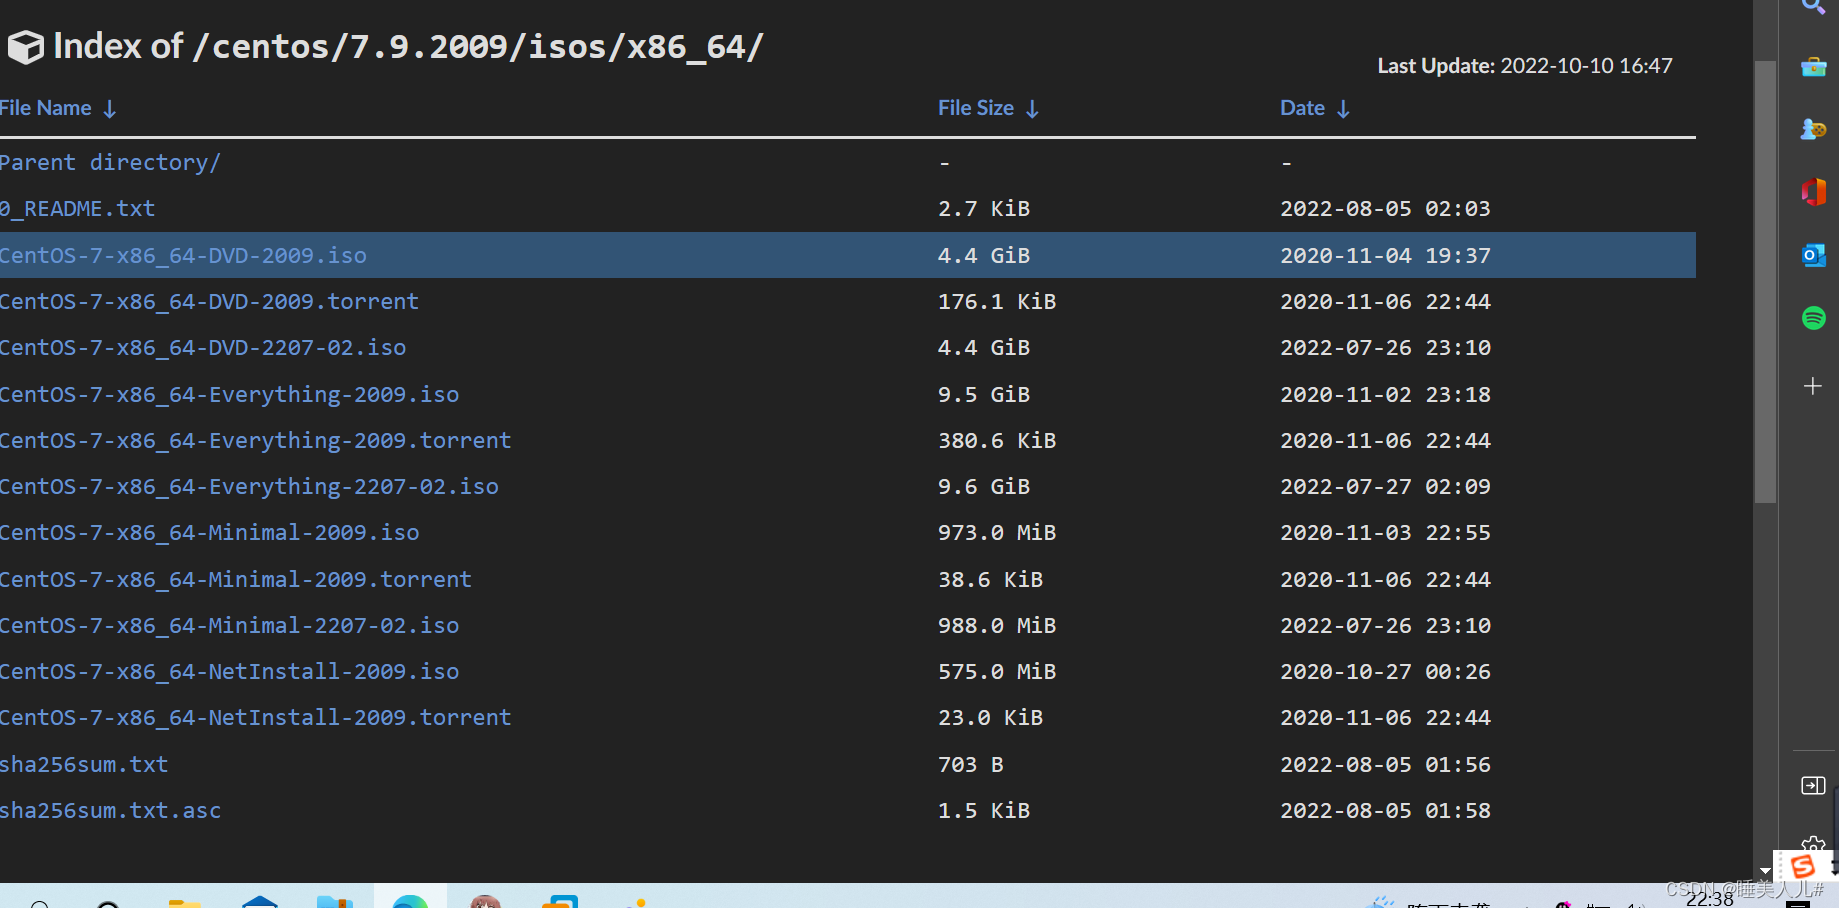Click the 2.7 KiB size of 0_README.txt
The width and height of the screenshot is (1839, 908).
(x=984, y=209)
